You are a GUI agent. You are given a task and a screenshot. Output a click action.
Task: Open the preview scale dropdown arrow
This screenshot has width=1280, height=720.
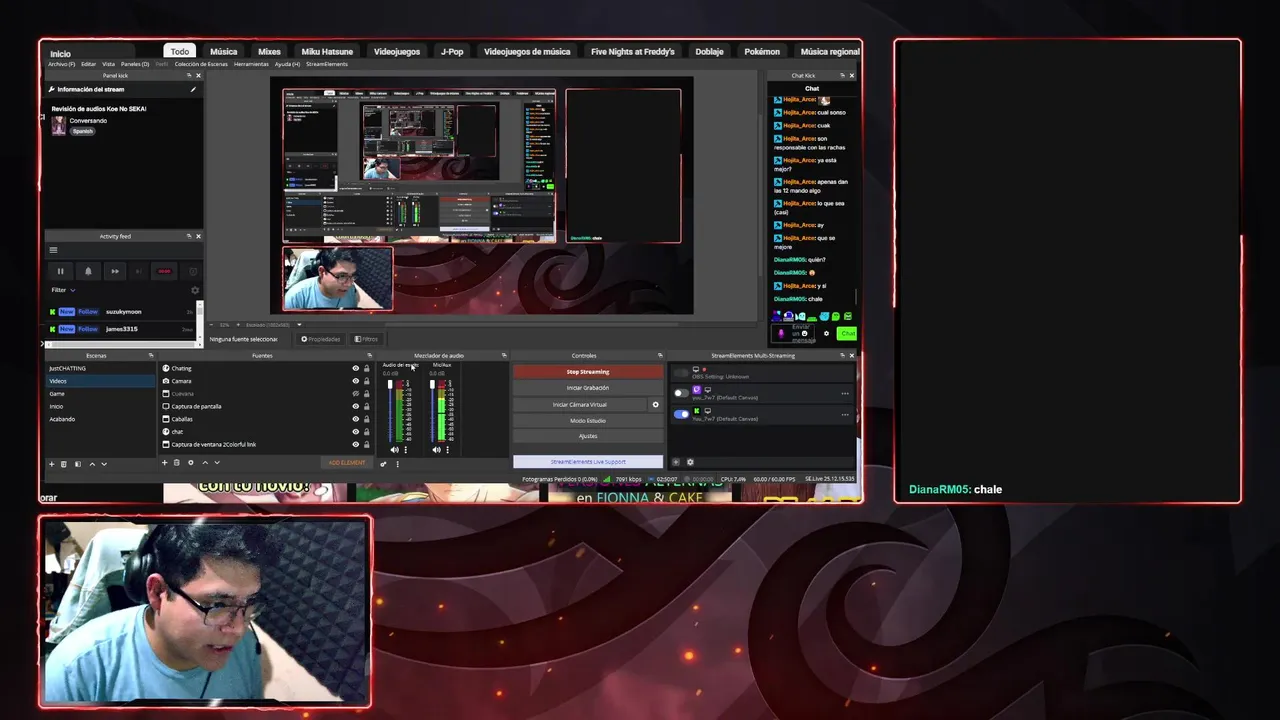tap(299, 324)
